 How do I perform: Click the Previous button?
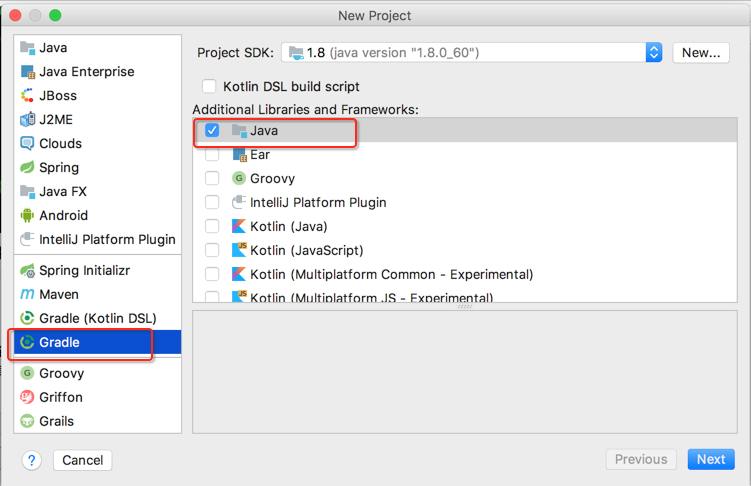(x=641, y=459)
